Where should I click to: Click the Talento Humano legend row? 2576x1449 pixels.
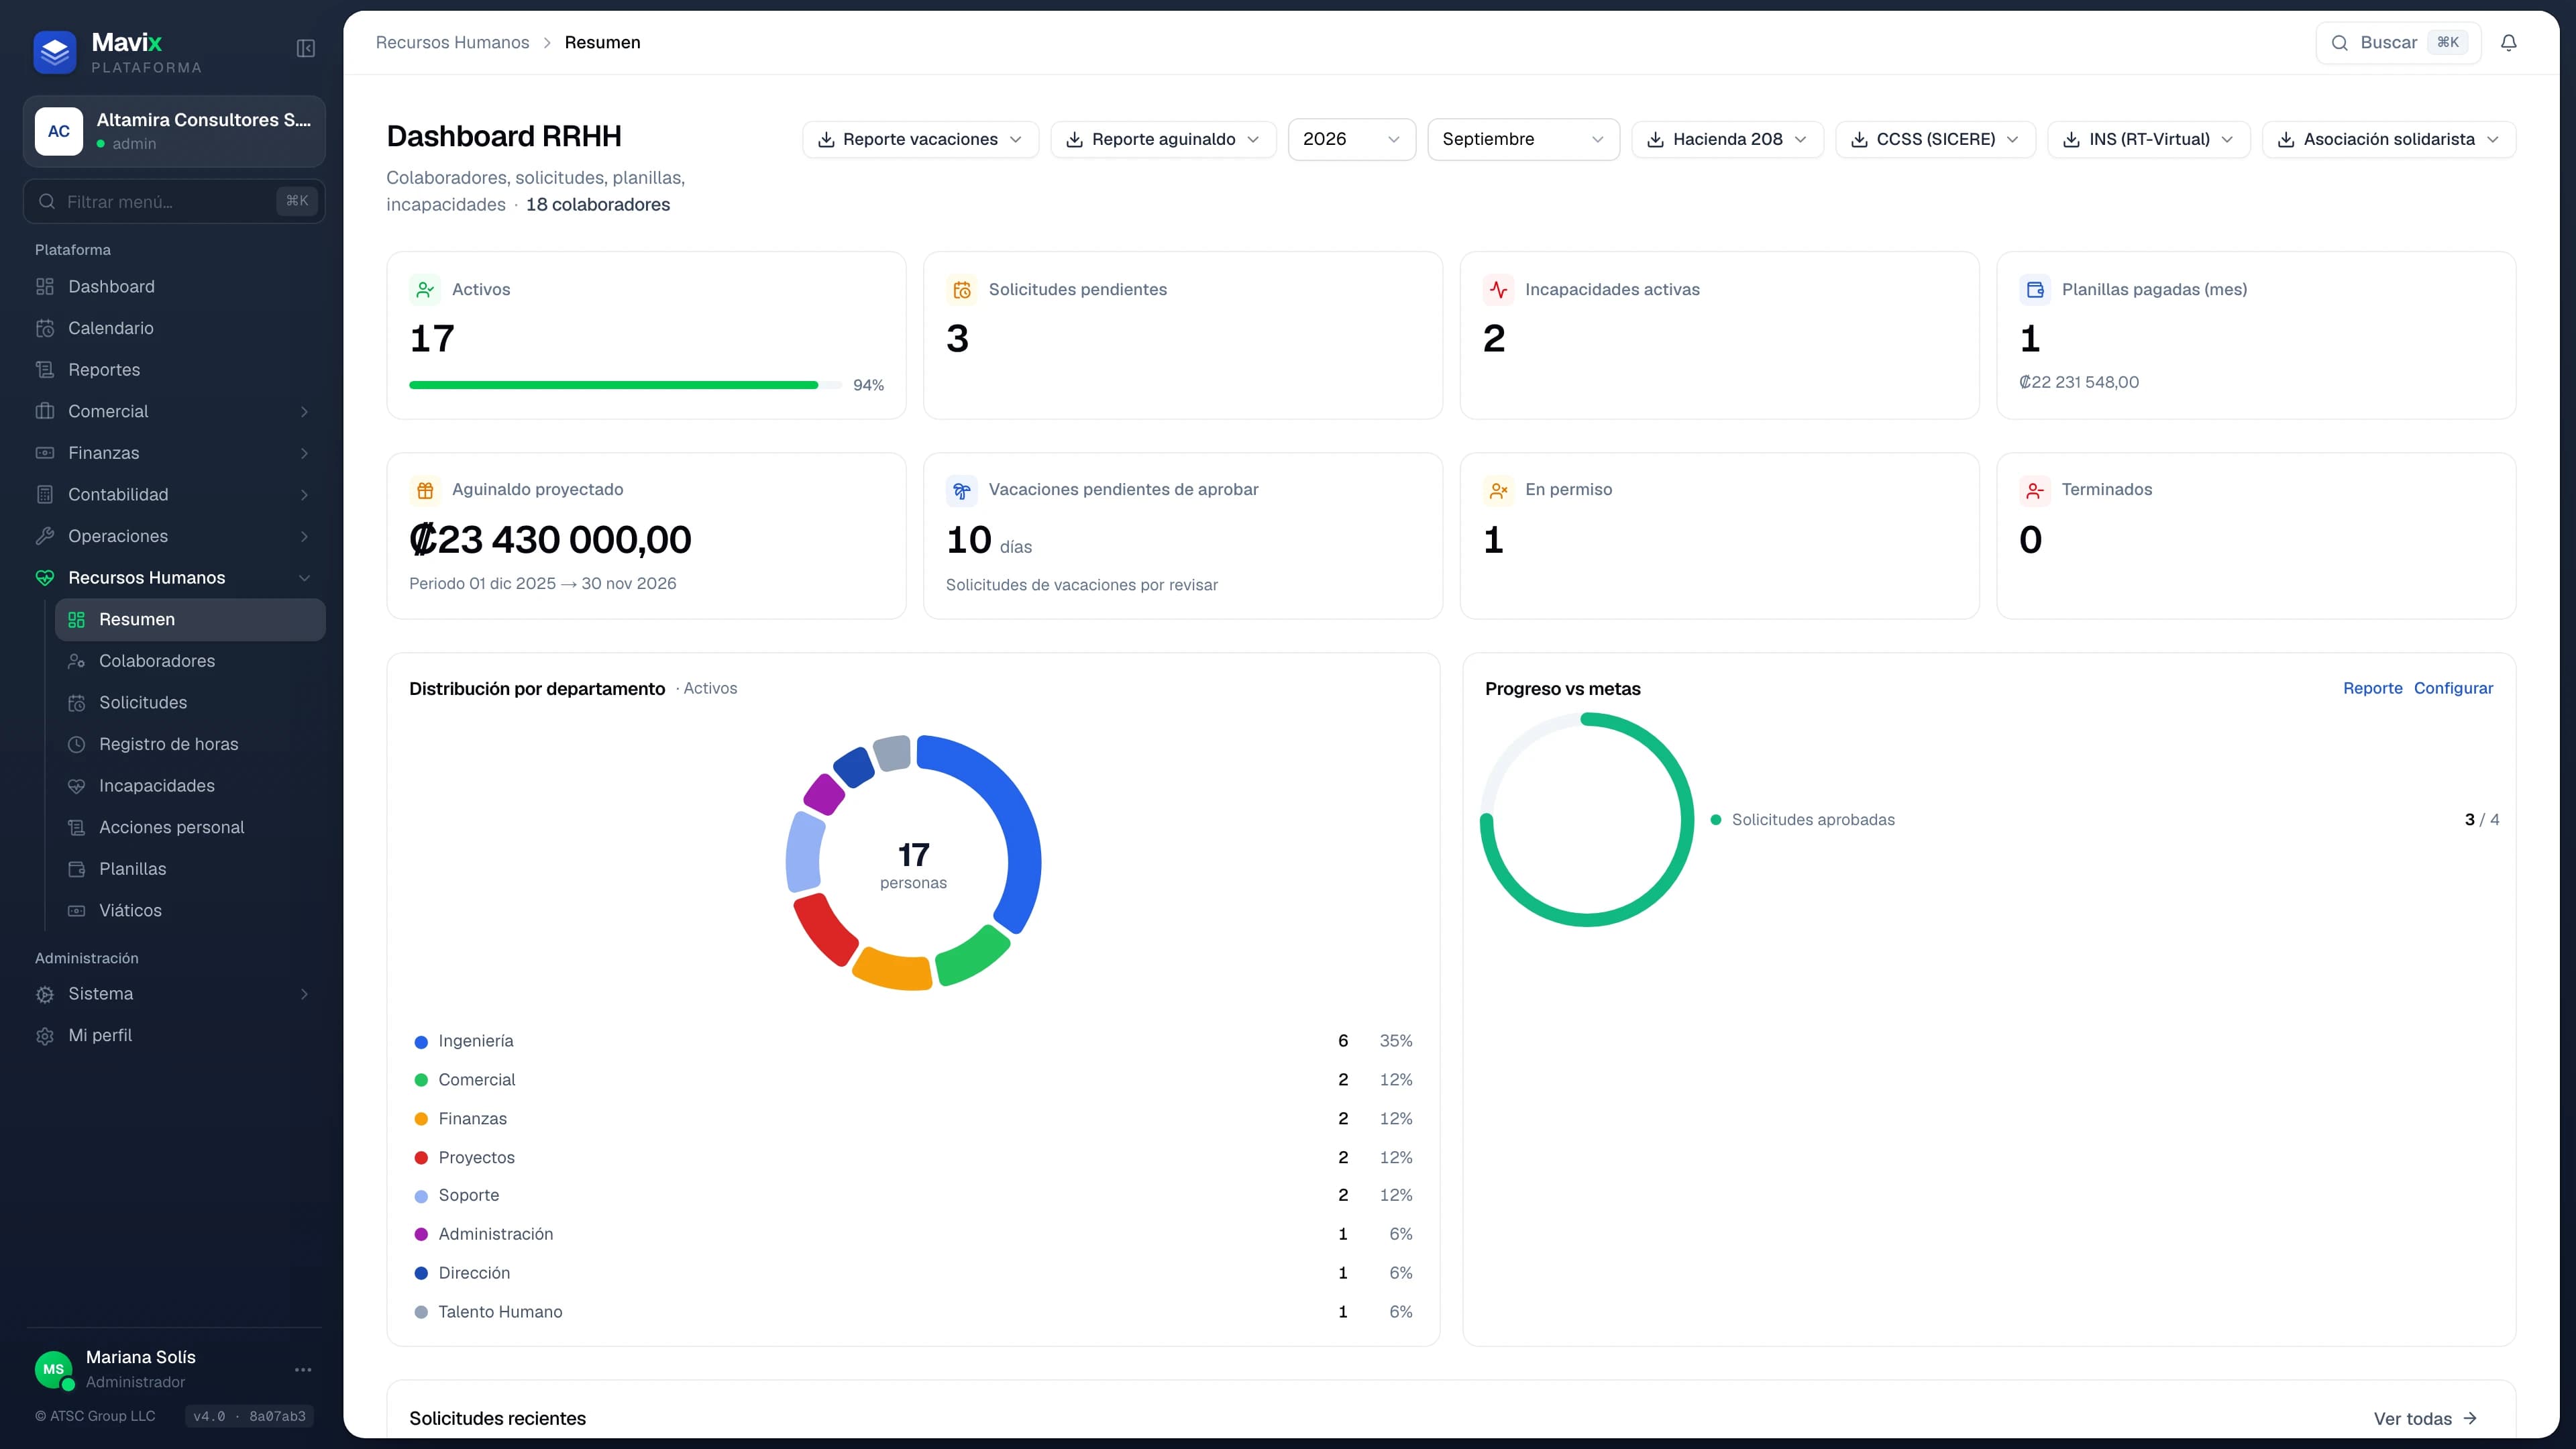[x=913, y=1312]
